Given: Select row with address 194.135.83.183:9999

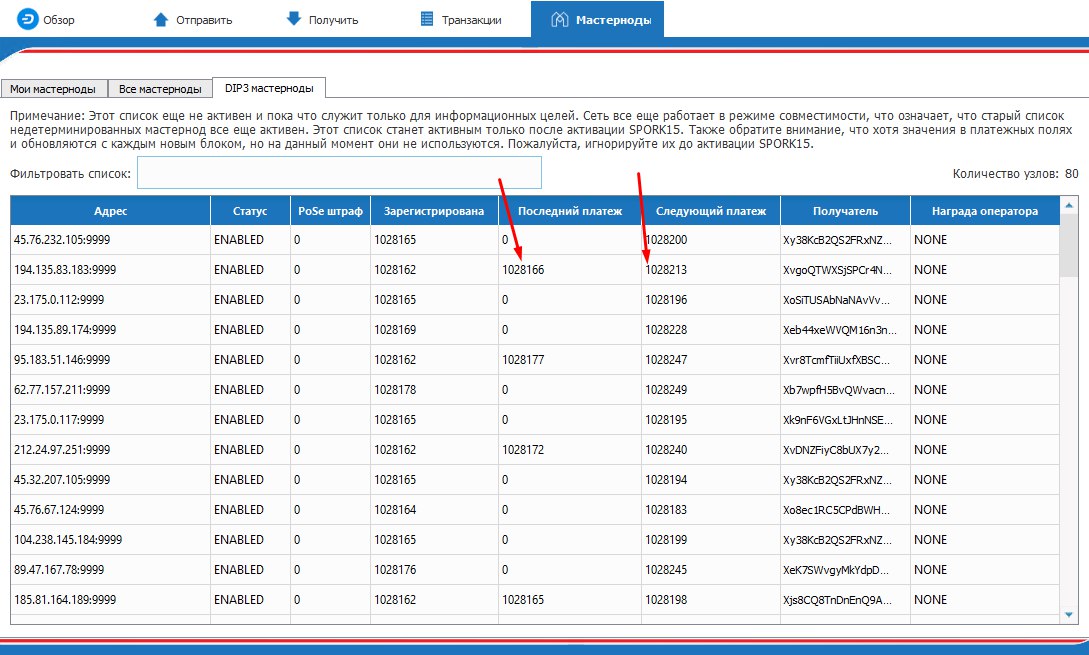Looking at the screenshot, I should tap(535, 270).
